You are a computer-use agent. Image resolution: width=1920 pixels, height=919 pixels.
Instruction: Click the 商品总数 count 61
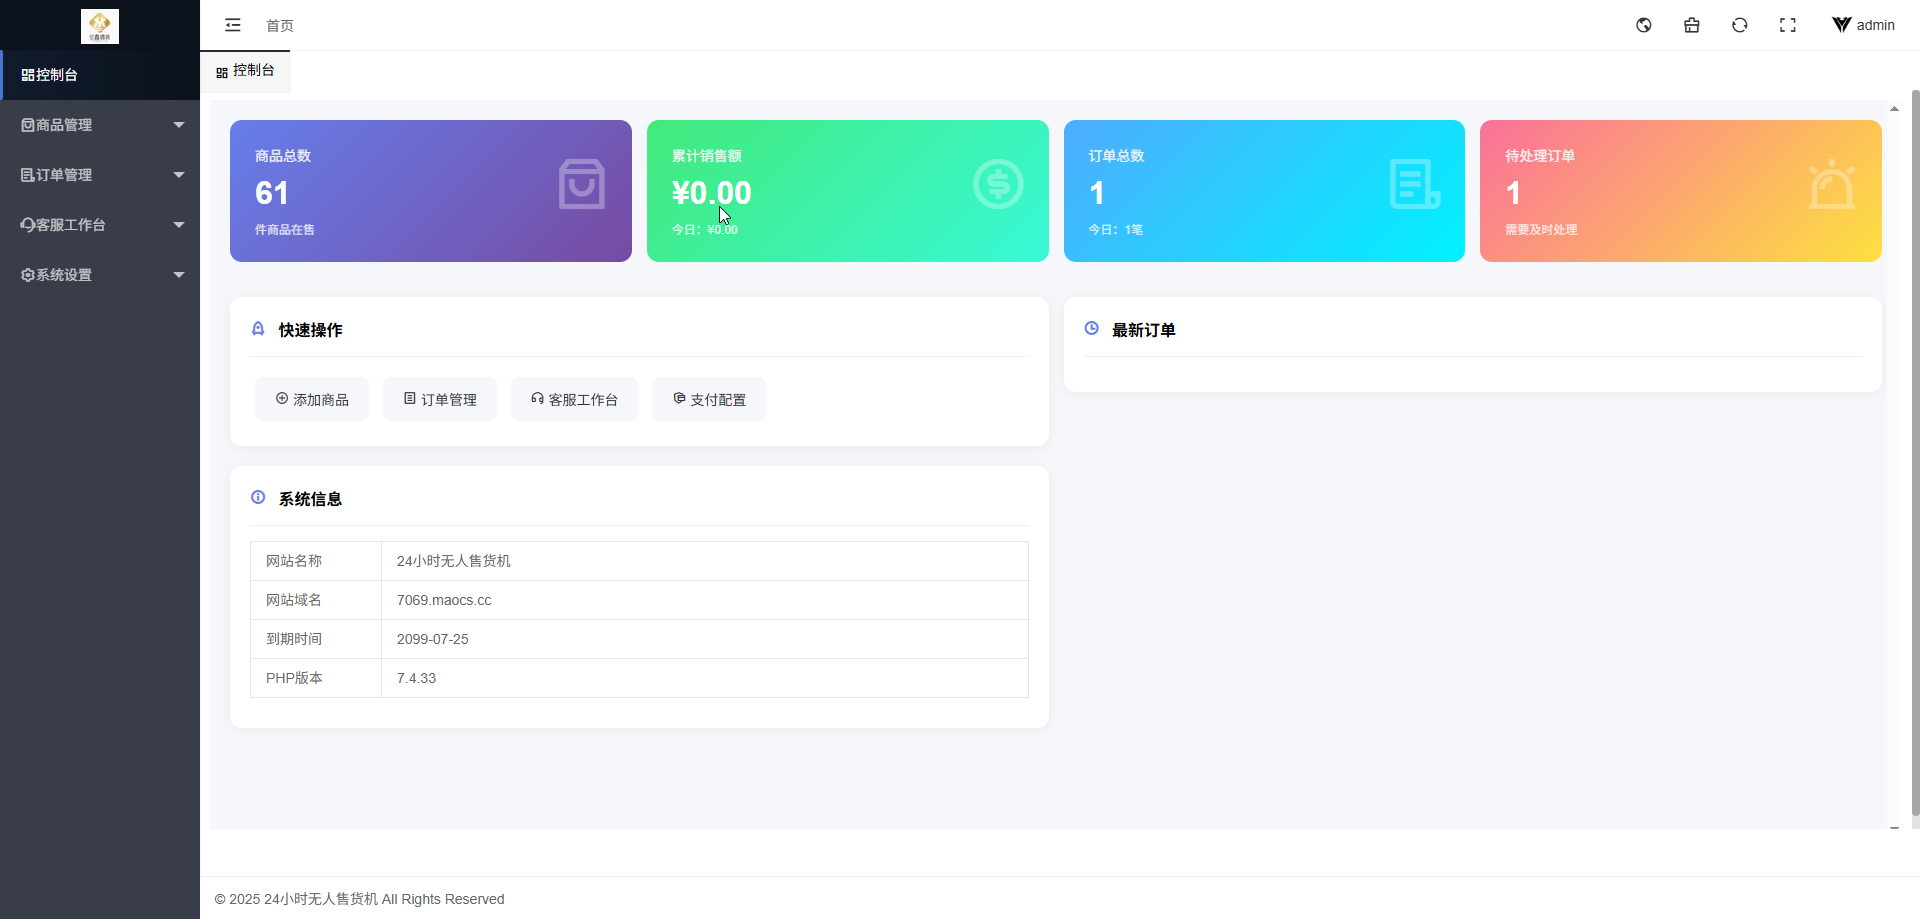coord(272,193)
